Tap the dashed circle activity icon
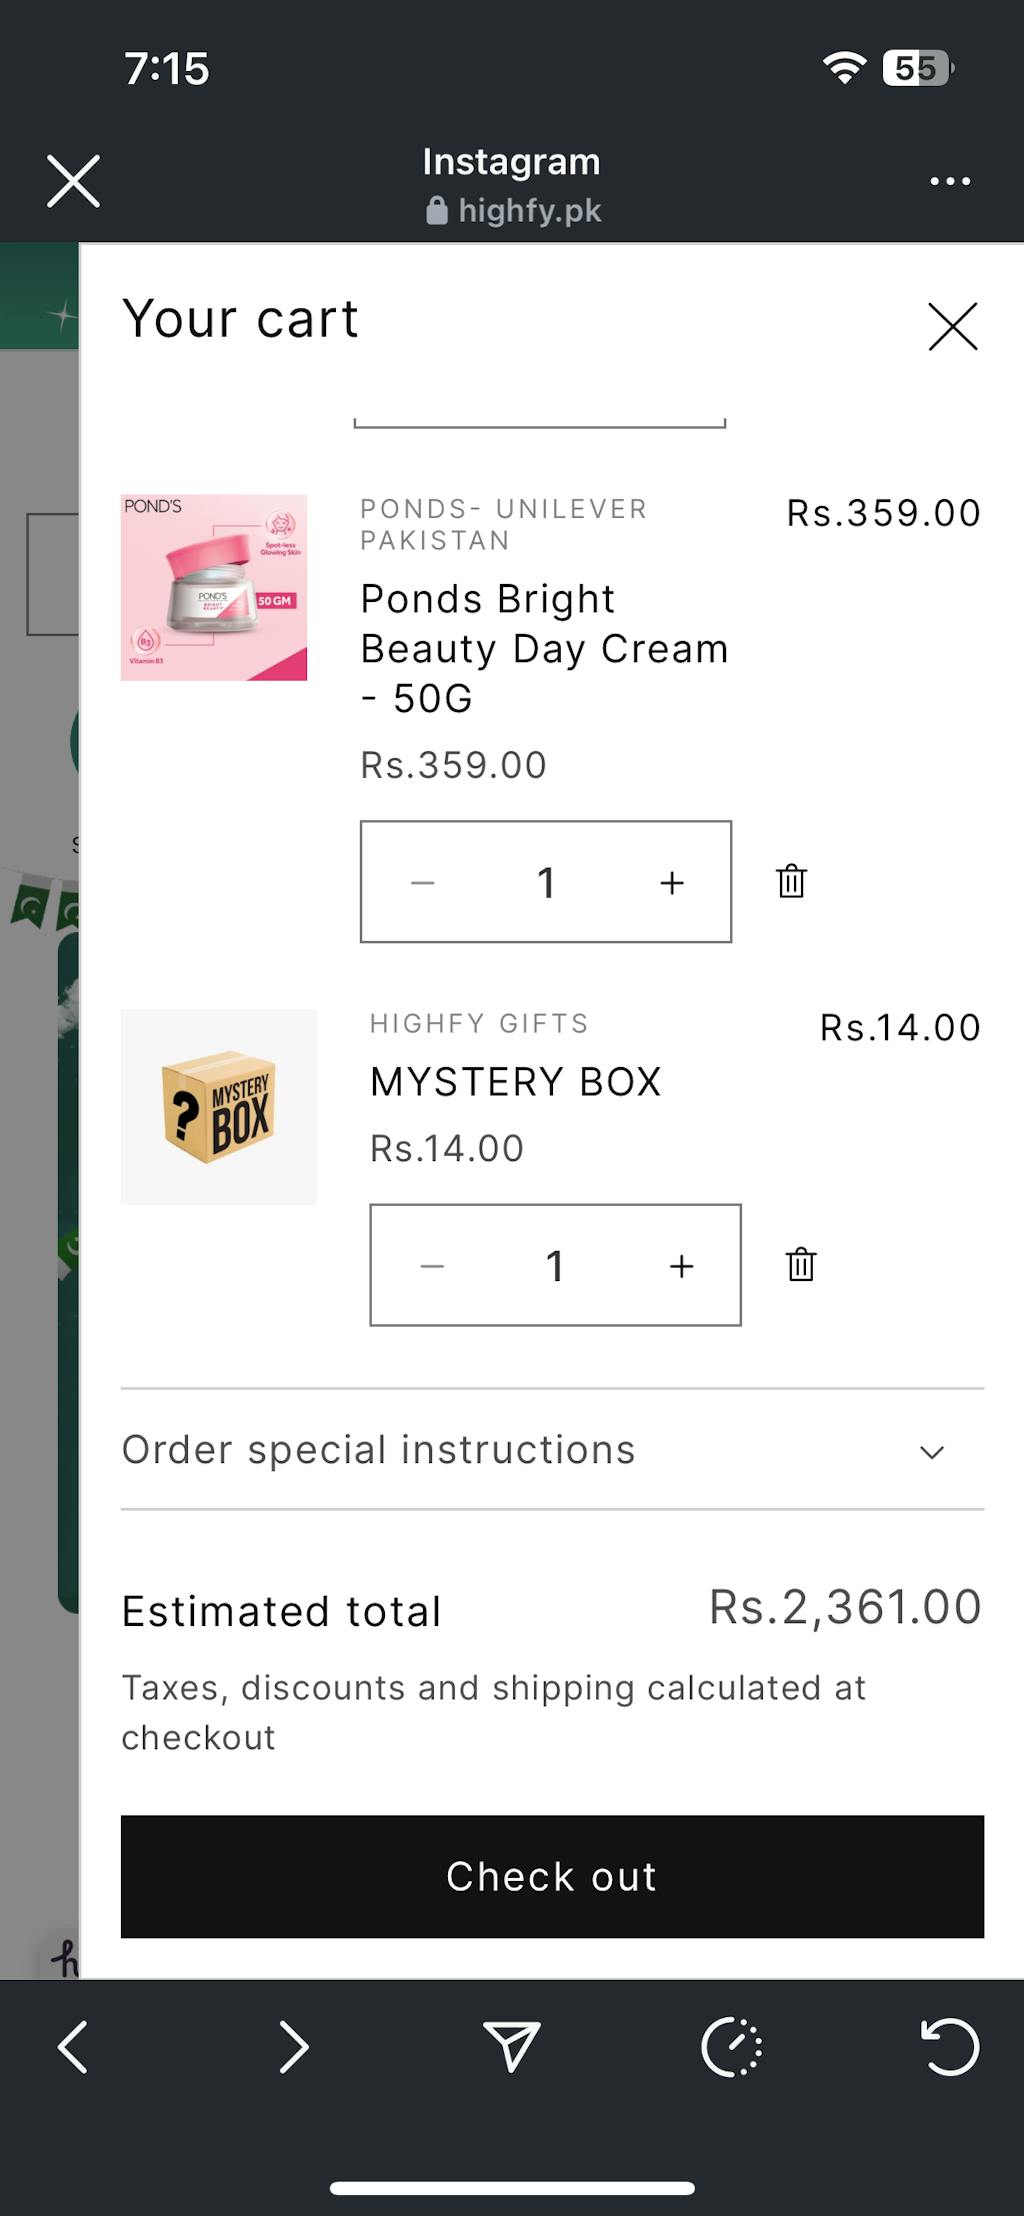Viewport: 1024px width, 2216px height. [732, 2046]
